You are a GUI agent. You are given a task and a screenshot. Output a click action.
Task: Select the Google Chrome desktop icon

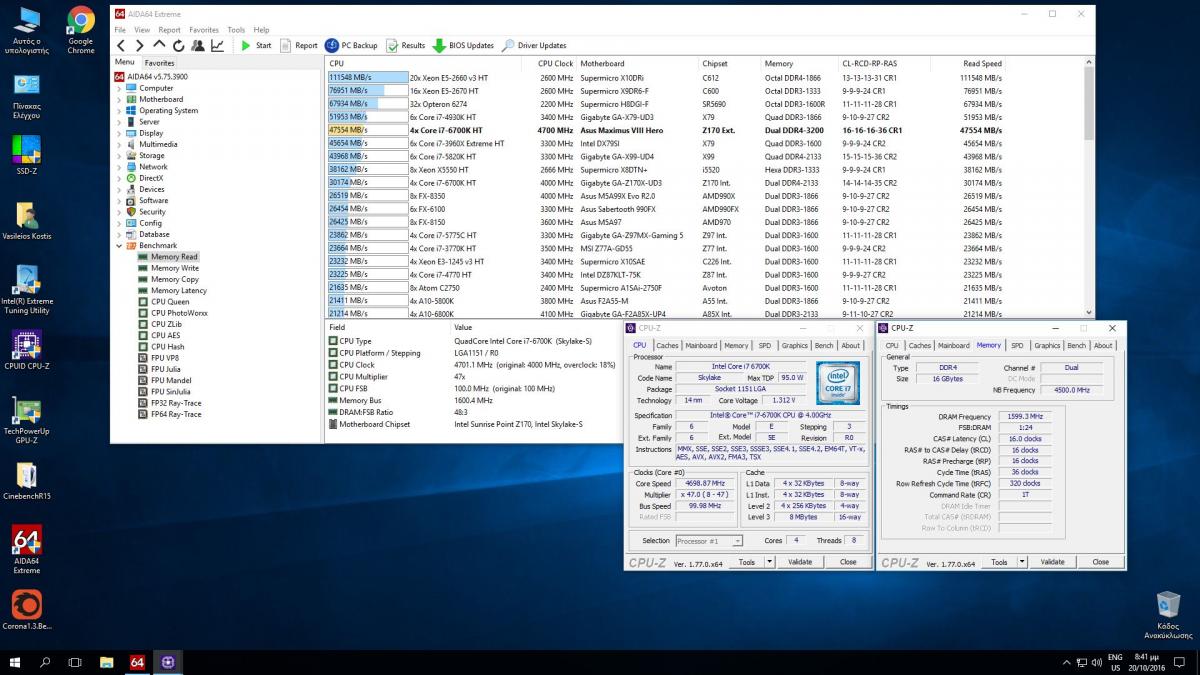coord(81,30)
